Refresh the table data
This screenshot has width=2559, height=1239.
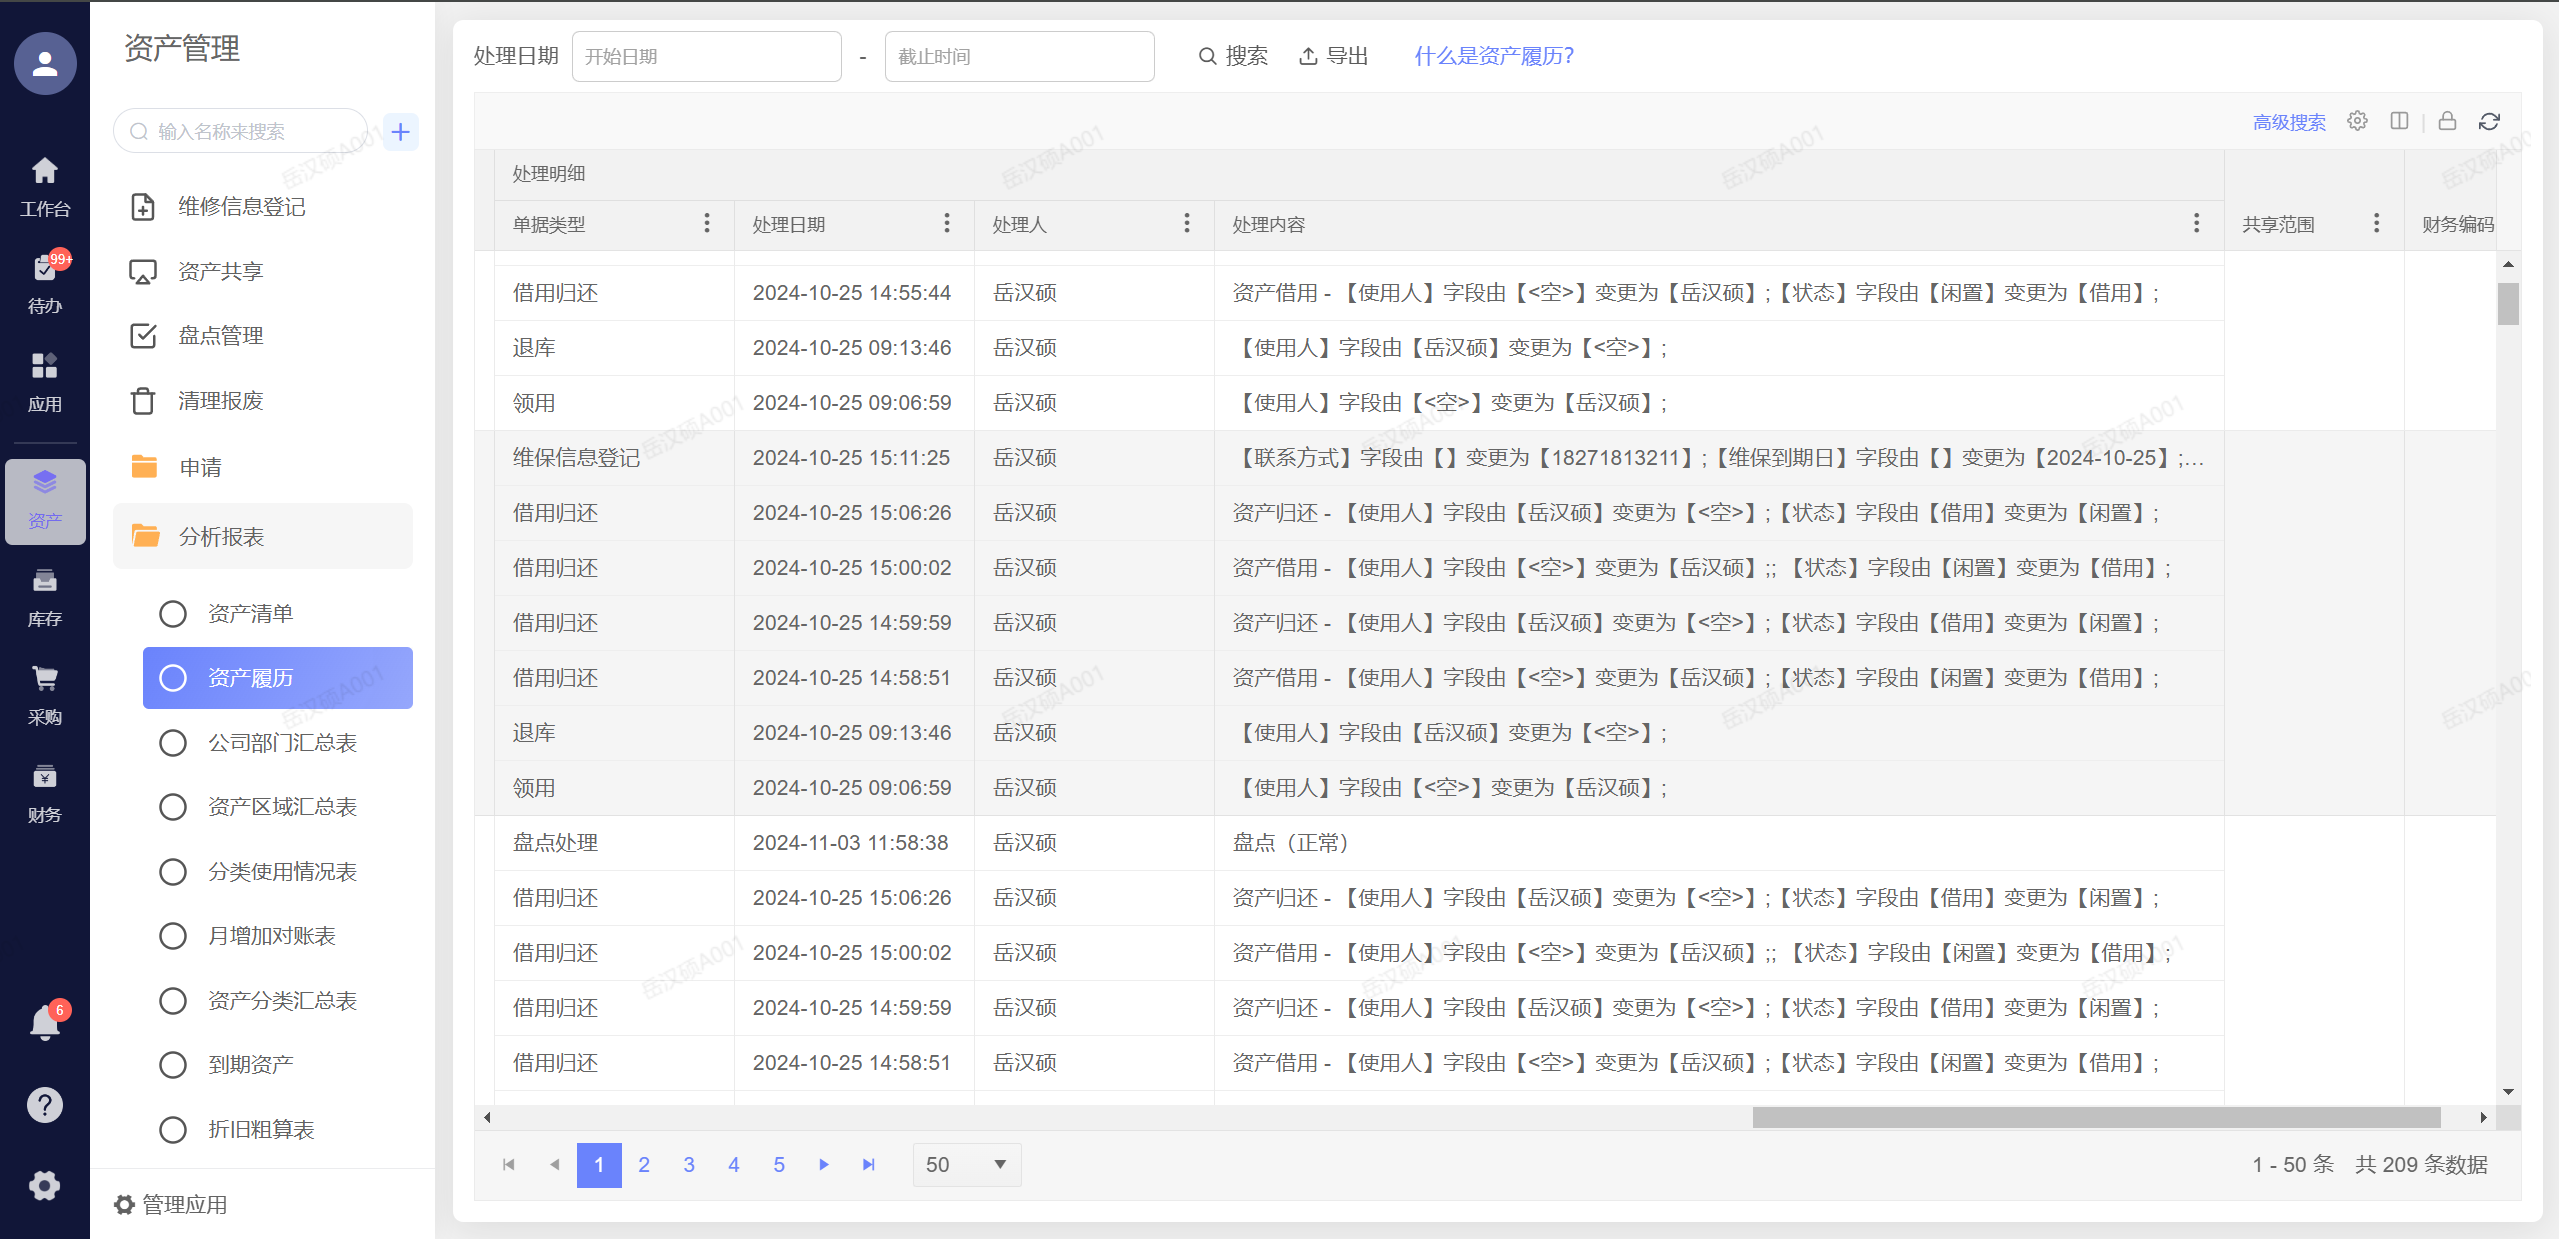[x=2490, y=121]
